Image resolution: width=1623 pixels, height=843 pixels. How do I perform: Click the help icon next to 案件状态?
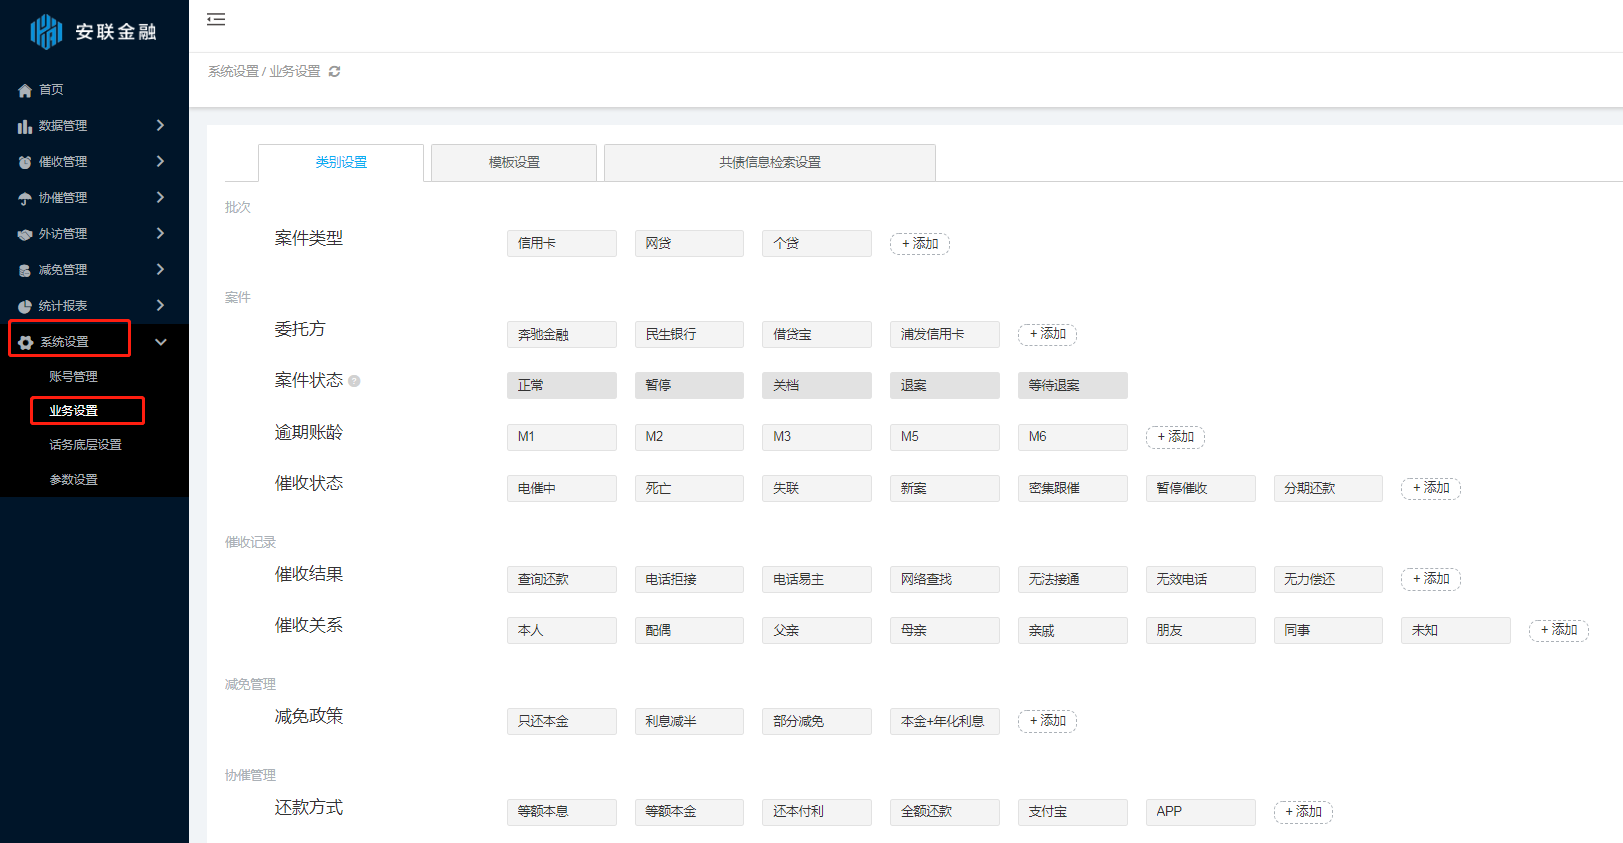[354, 381]
